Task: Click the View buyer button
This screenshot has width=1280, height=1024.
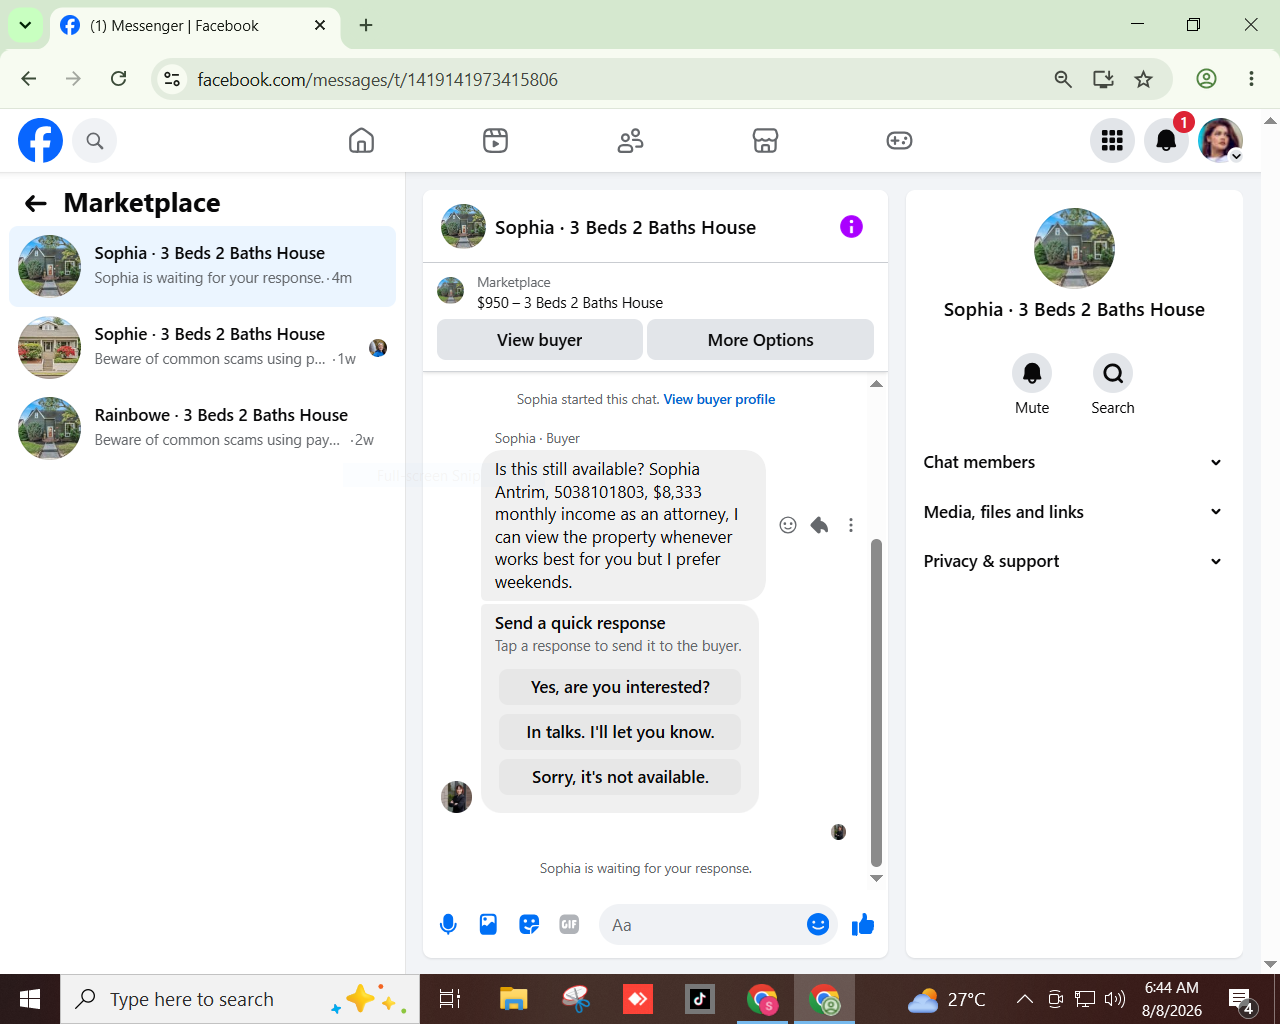Action: point(540,340)
